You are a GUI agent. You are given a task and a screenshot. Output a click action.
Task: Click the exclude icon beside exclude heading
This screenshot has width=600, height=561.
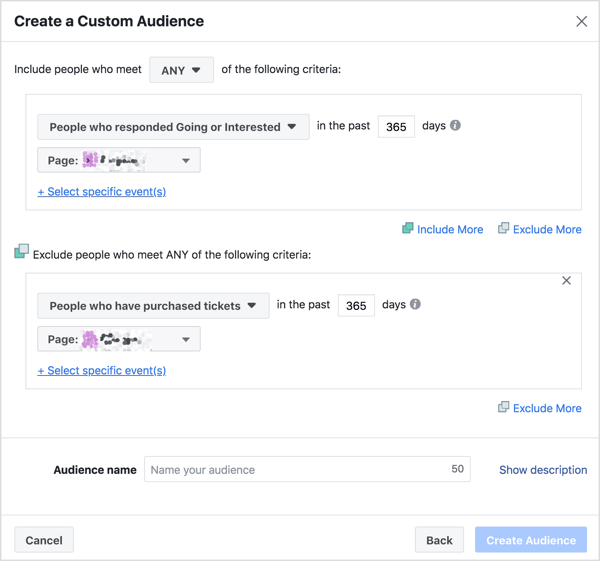[21, 252]
